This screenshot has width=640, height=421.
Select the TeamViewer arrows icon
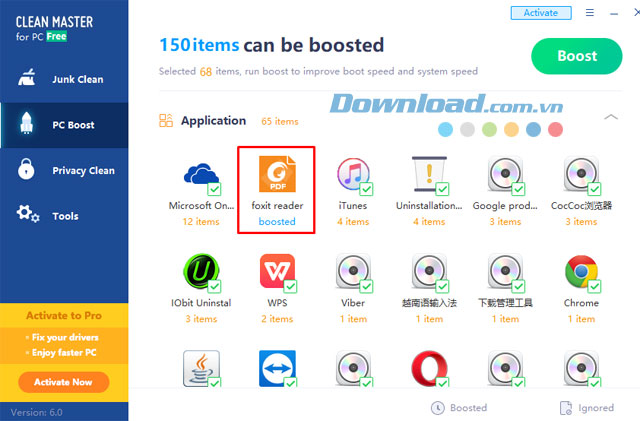pos(277,368)
